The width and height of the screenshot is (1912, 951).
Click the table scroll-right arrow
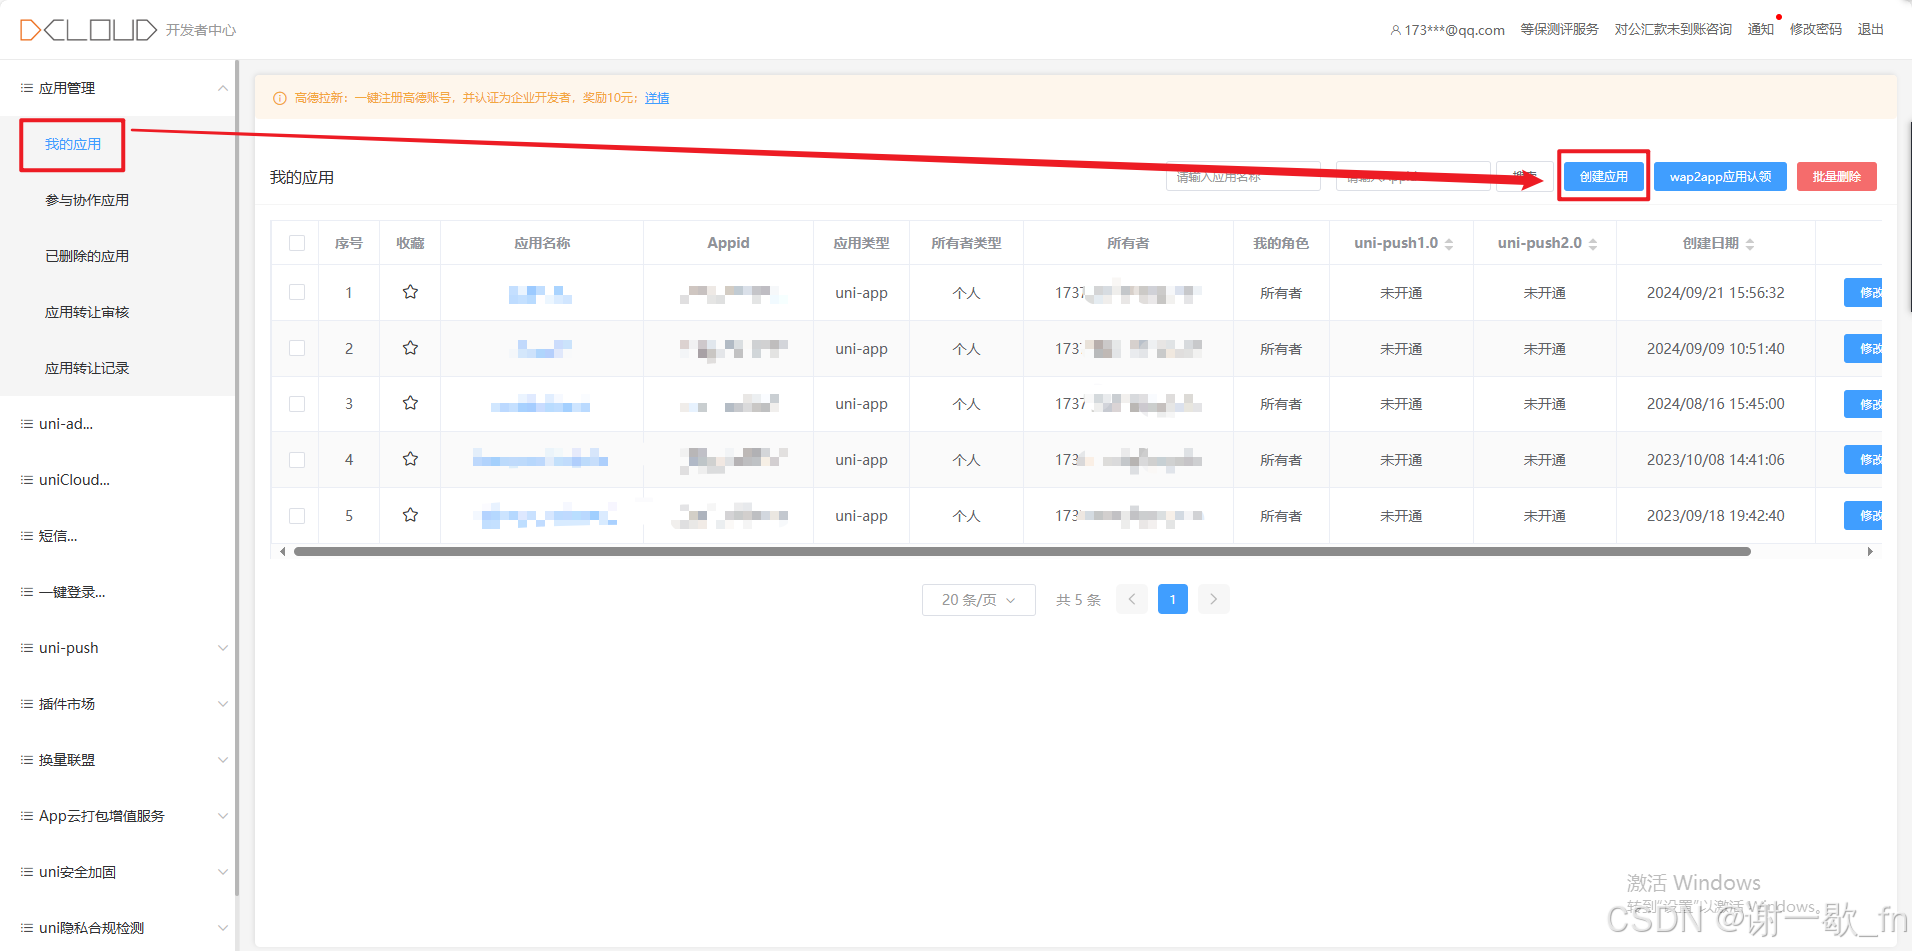click(x=1870, y=551)
